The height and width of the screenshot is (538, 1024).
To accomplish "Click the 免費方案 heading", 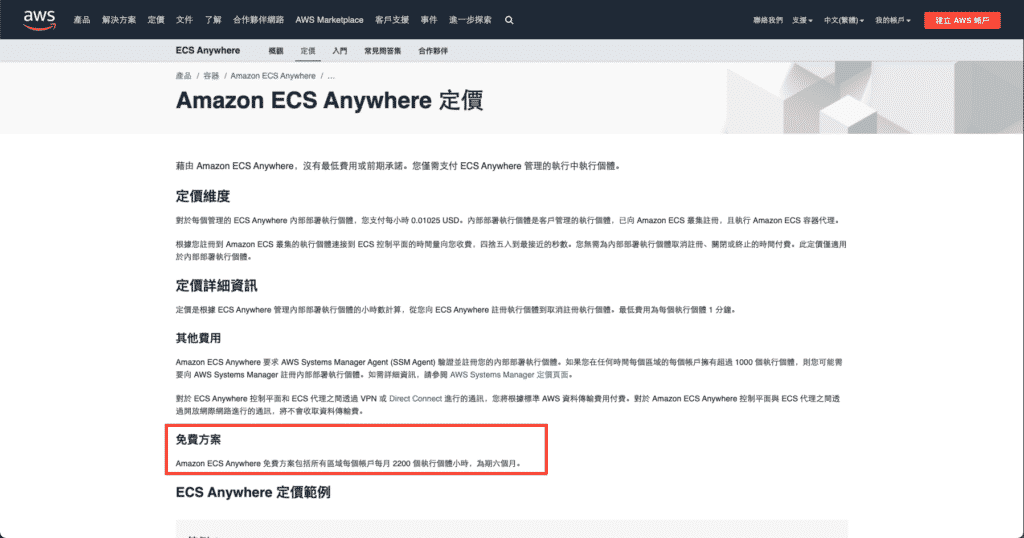I will point(198,439).
